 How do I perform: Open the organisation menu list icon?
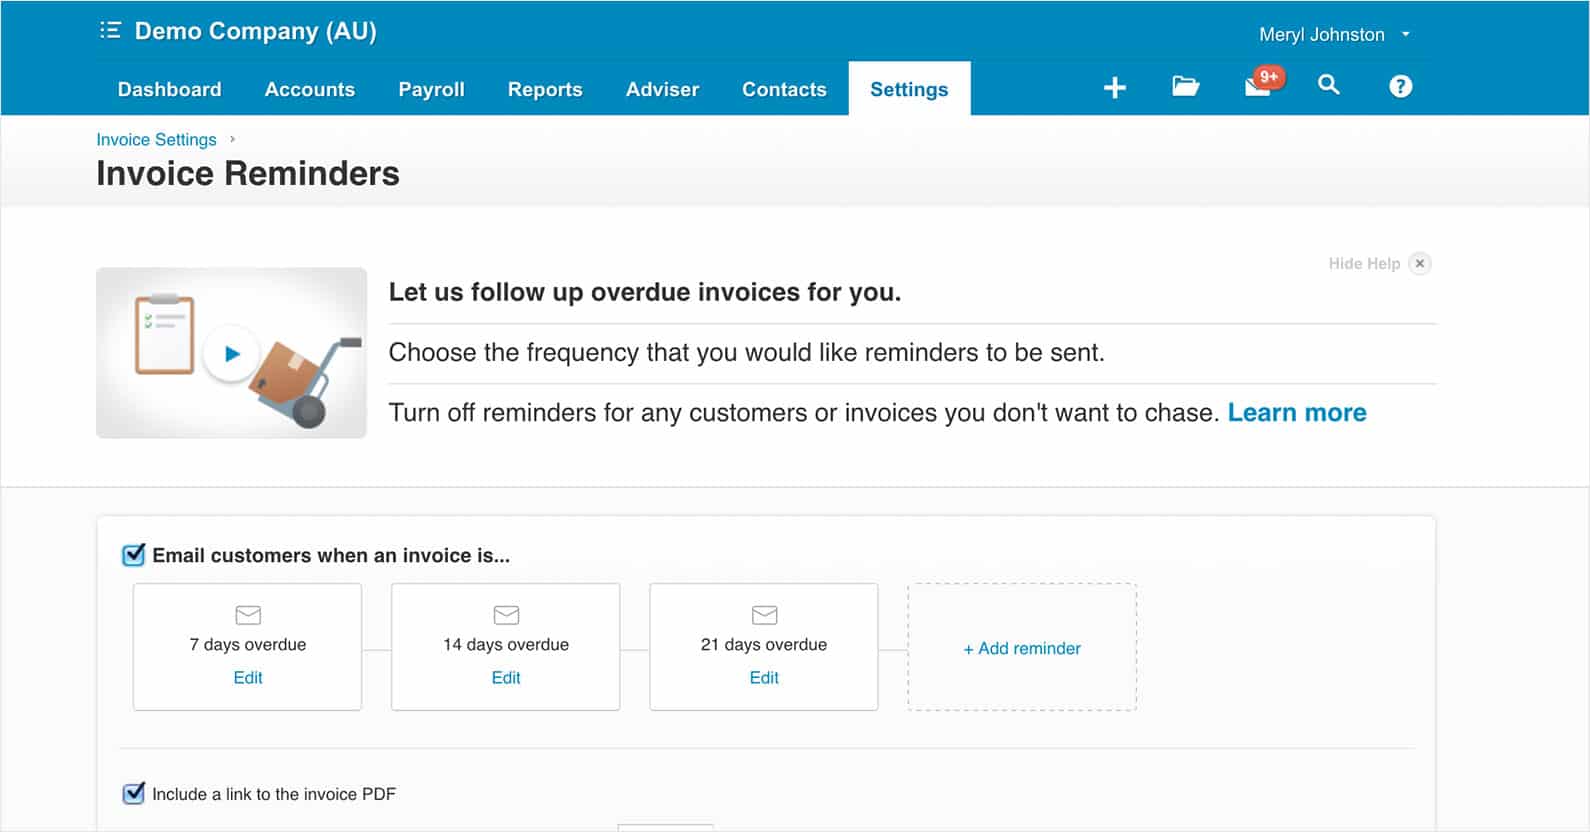coord(110,30)
